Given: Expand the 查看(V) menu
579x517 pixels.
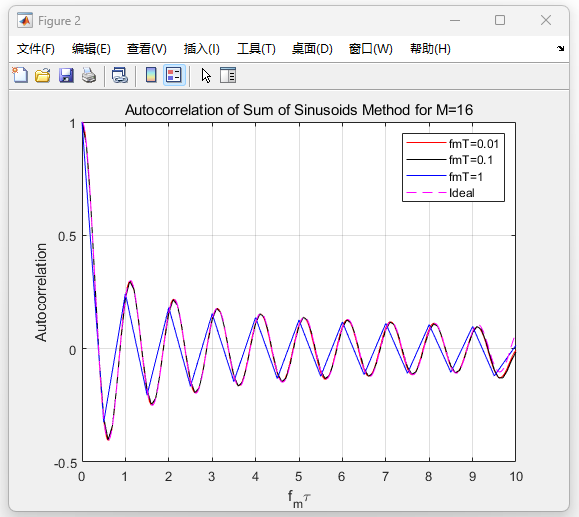Looking at the screenshot, I should coord(147,49).
